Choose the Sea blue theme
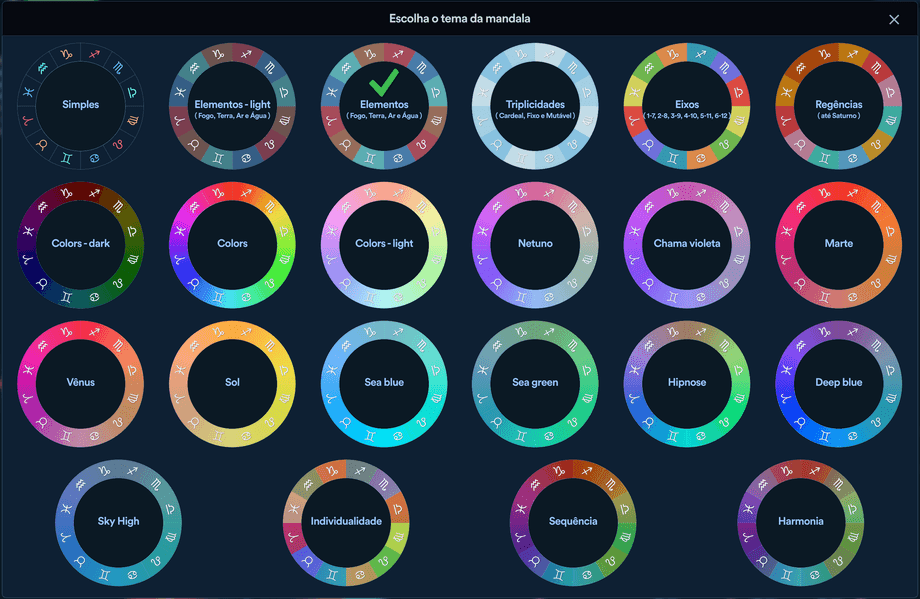The height and width of the screenshot is (599, 920). tap(384, 384)
